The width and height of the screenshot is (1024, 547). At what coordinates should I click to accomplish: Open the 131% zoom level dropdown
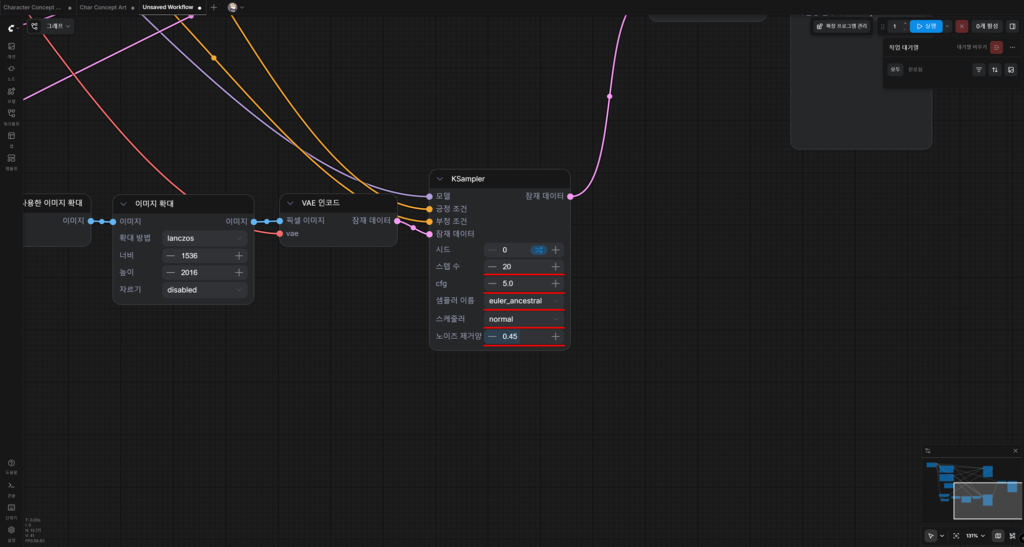pyautogui.click(x=976, y=536)
